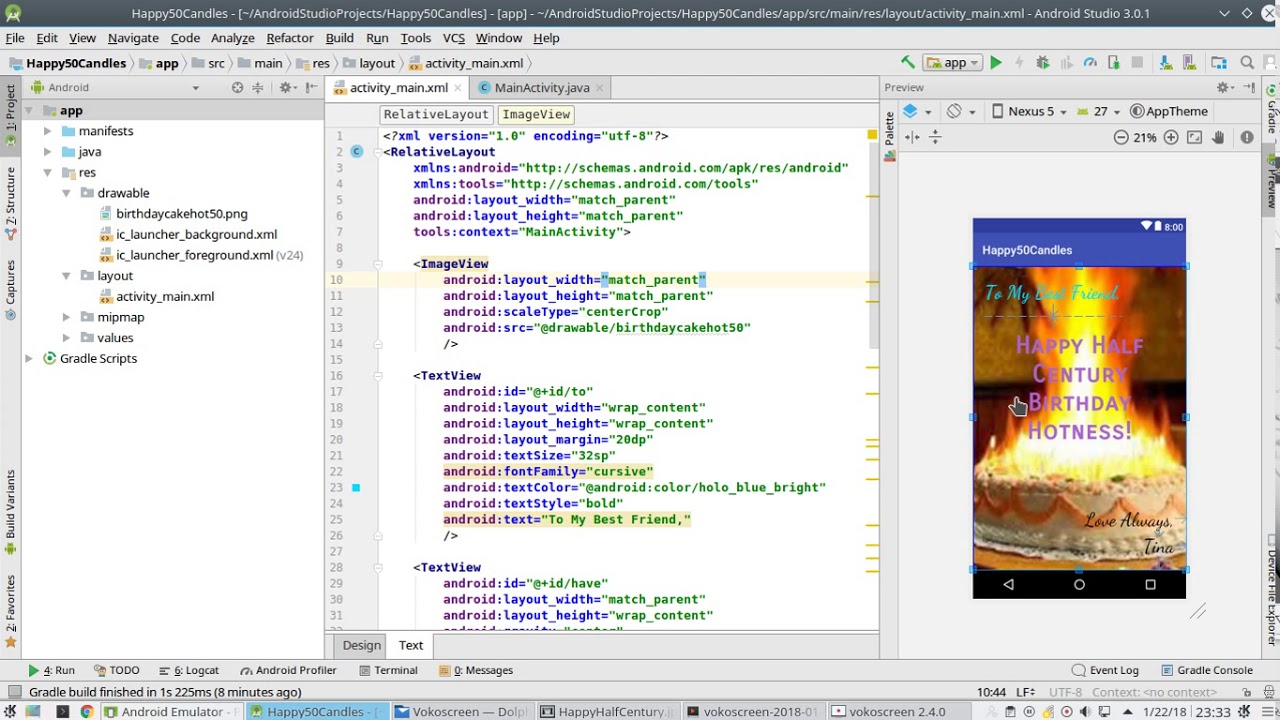Click Zoom to Fit Screen icon
This screenshot has width=1280, height=720.
coord(1194,137)
